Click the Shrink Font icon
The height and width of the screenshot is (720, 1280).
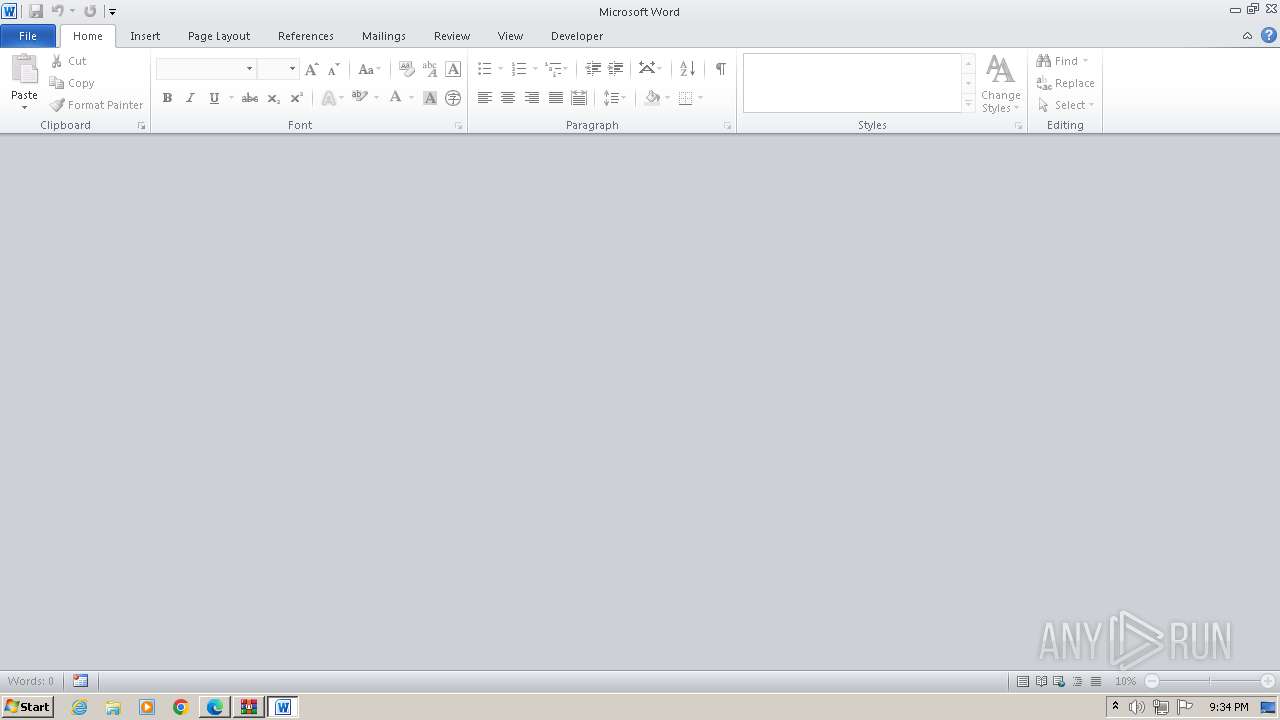[334, 69]
